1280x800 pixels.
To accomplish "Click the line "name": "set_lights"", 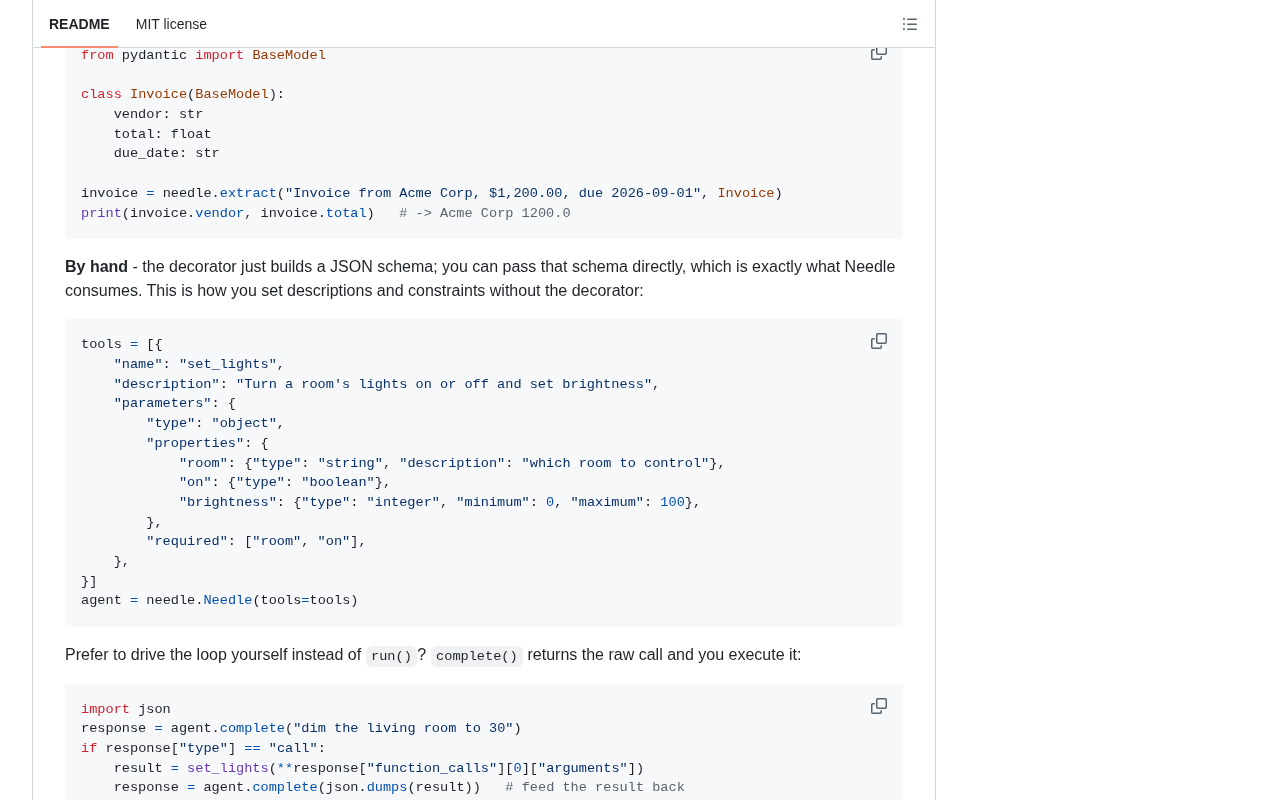I will [x=199, y=364].
